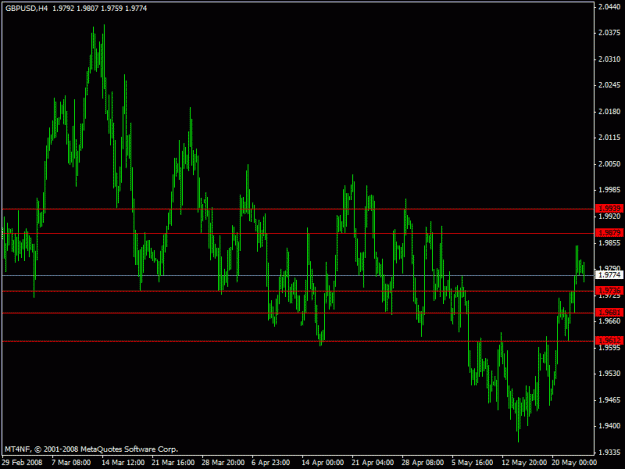
Task: Click the 28 Apr 08:00 time label
Action: coord(423,463)
